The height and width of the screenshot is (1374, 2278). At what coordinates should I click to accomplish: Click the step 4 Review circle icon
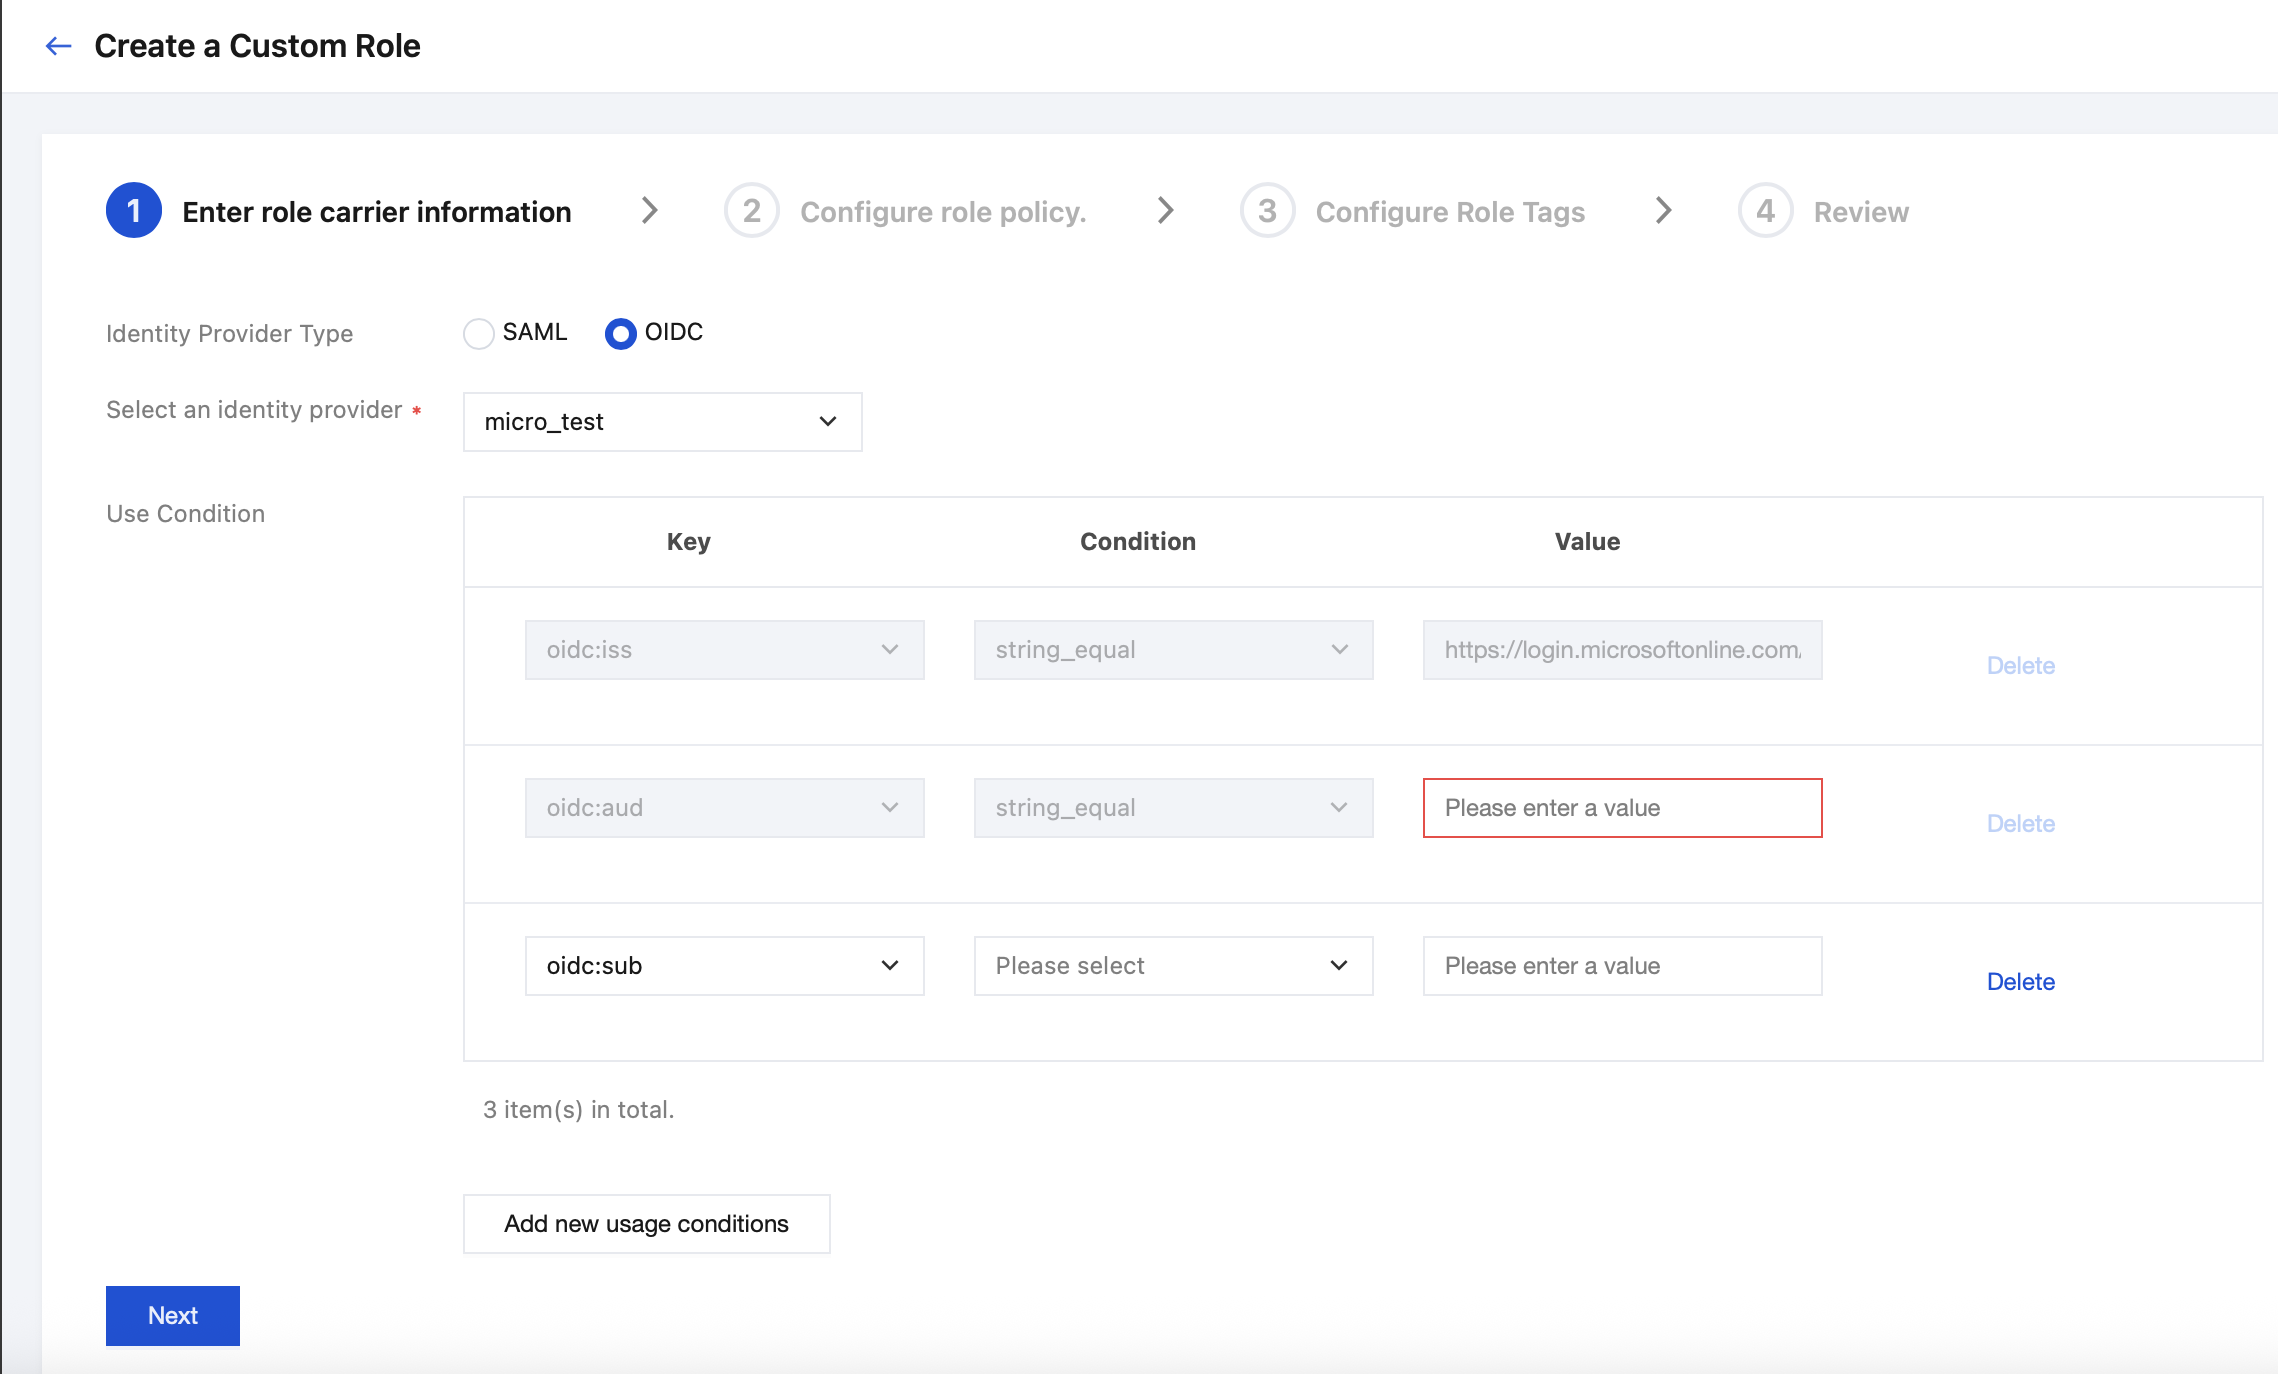[1765, 211]
